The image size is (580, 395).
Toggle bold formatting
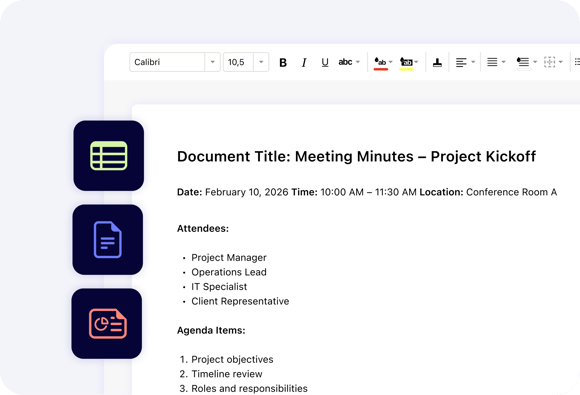[x=283, y=63]
